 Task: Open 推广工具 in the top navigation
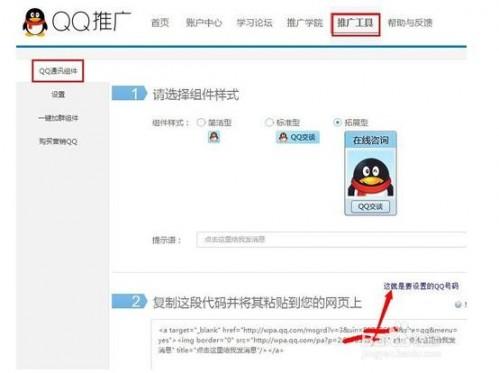355,23
